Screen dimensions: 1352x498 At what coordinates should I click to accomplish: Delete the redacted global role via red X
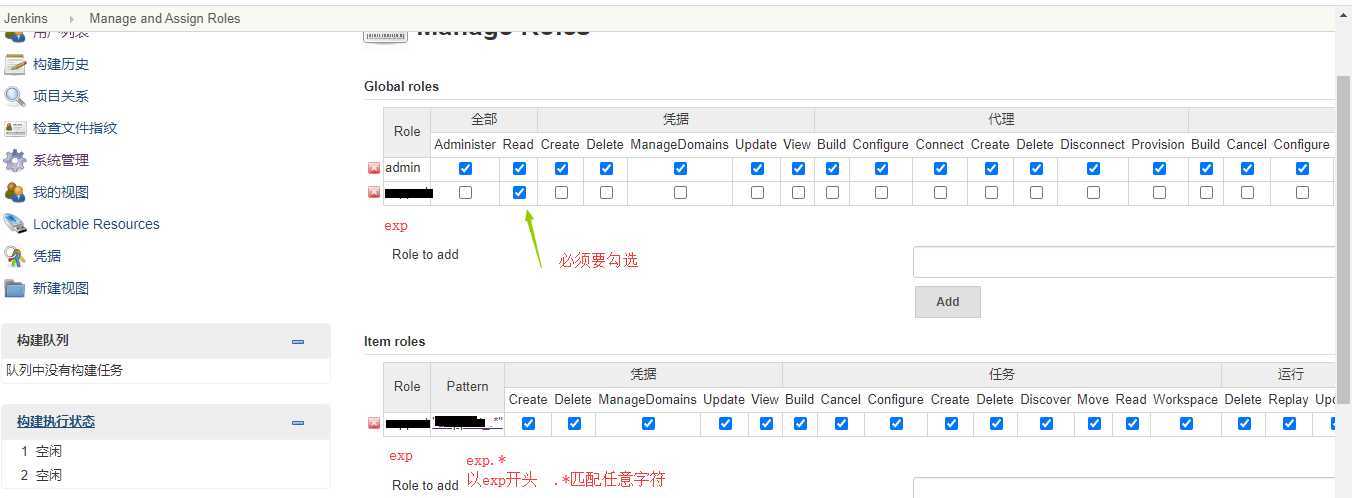coord(374,193)
